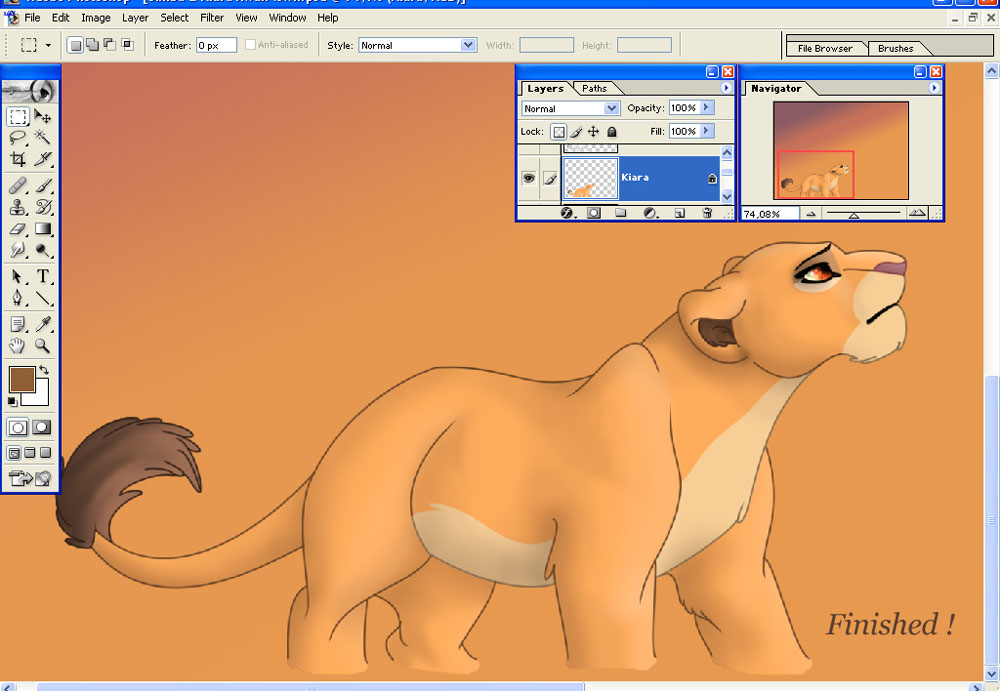Create a new layer from Layers panel
1000x691 pixels.
coord(680,213)
